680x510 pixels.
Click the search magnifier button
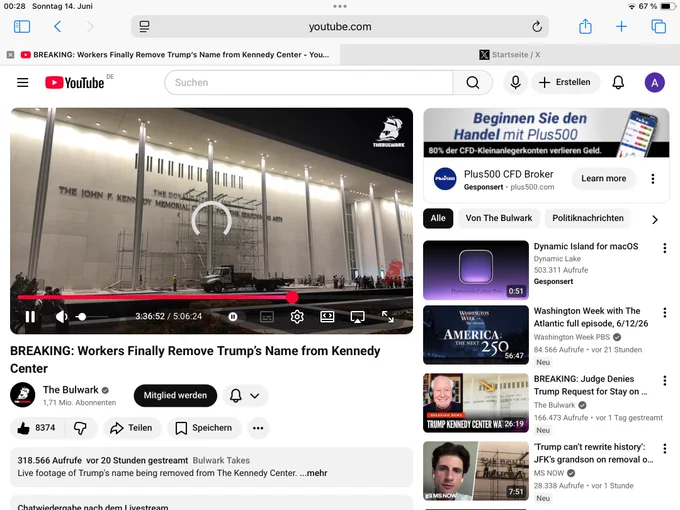[473, 82]
